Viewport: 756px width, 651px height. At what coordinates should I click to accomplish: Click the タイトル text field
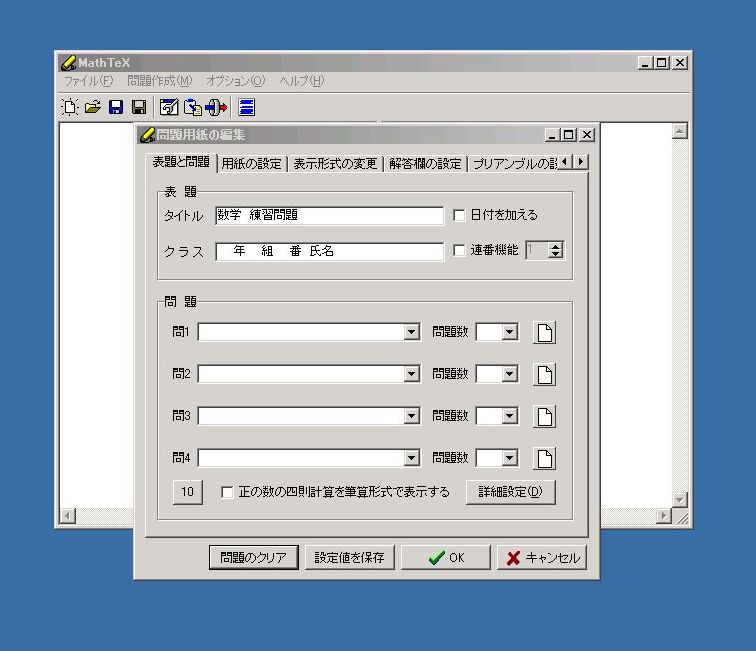tap(329, 215)
